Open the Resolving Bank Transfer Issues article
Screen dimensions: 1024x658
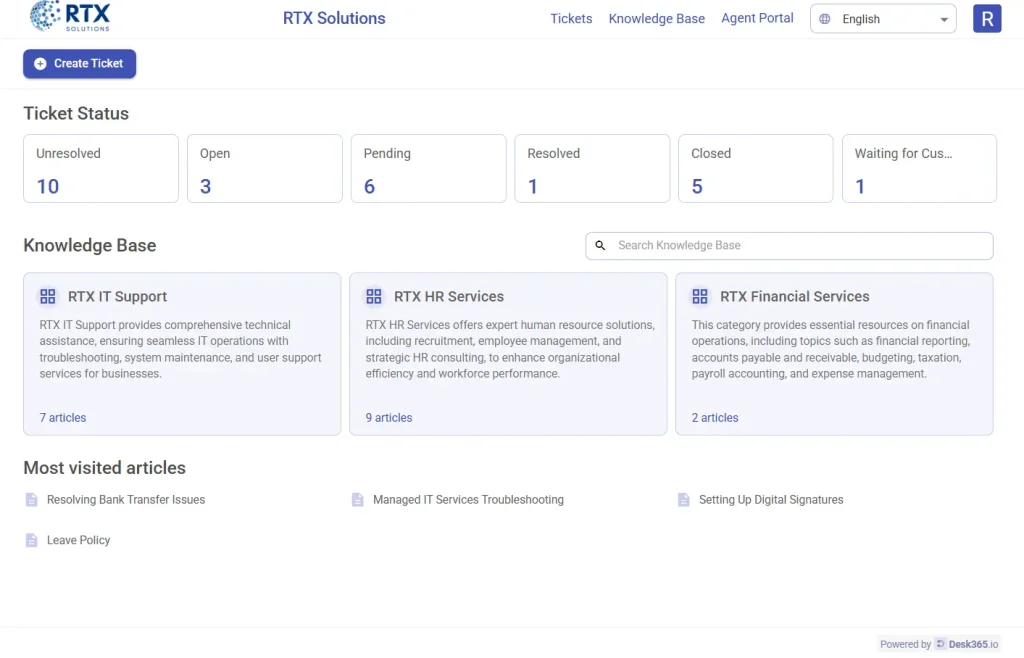[126, 500]
